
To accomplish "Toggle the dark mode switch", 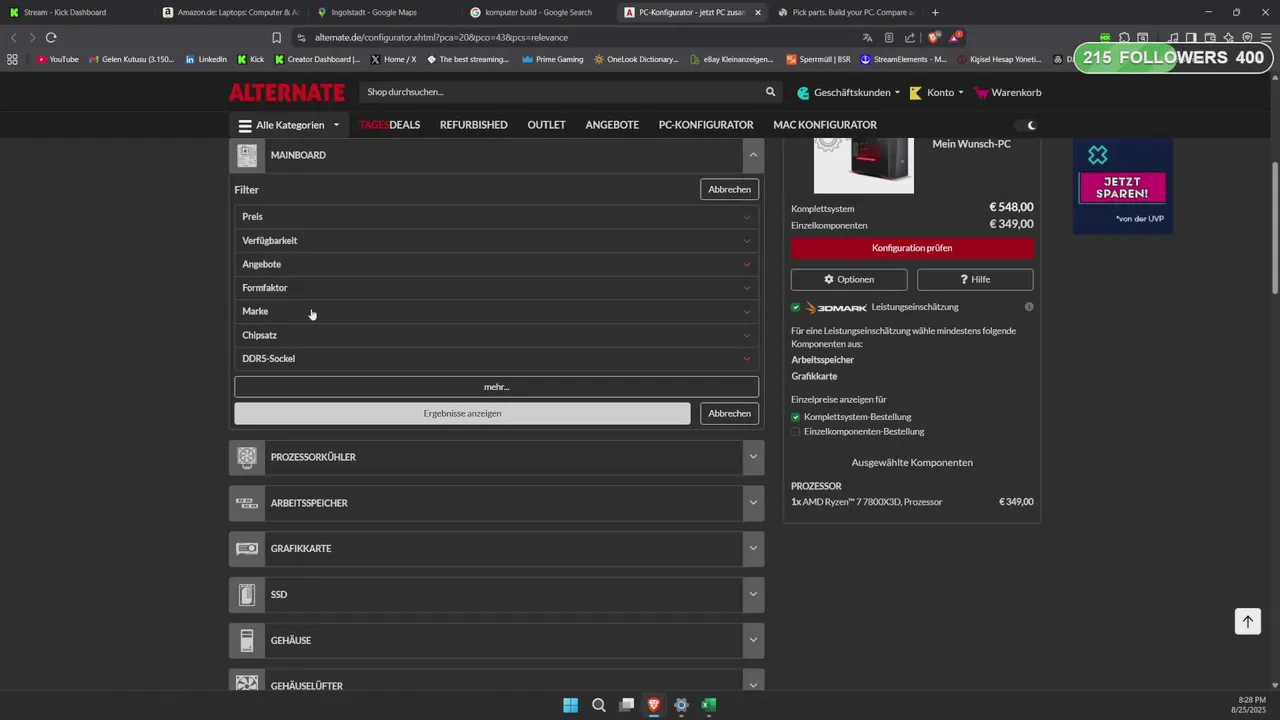I will point(1026,125).
